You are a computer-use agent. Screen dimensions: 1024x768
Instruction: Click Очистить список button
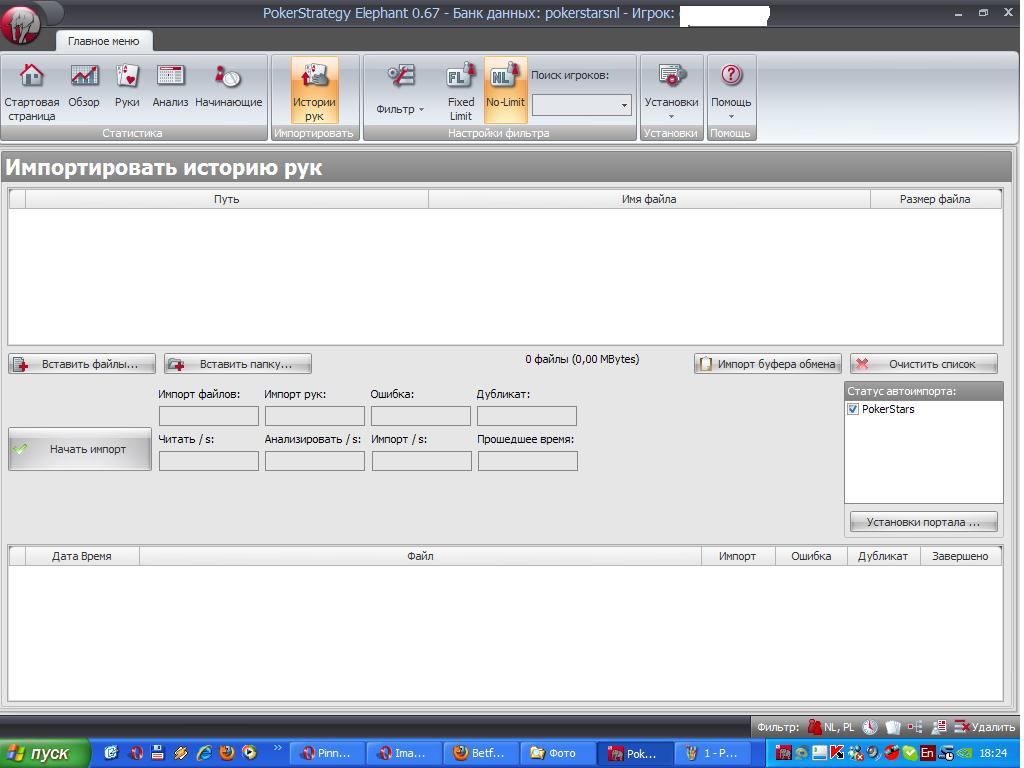click(x=923, y=364)
